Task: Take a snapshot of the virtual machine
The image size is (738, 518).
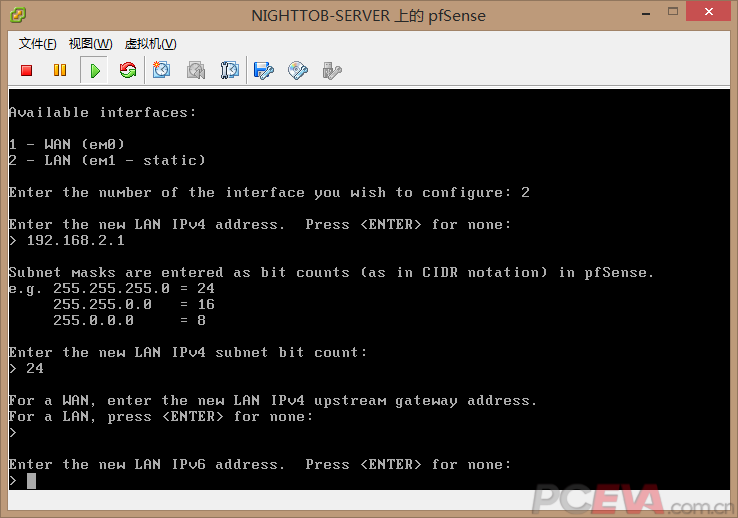Action: 162,70
